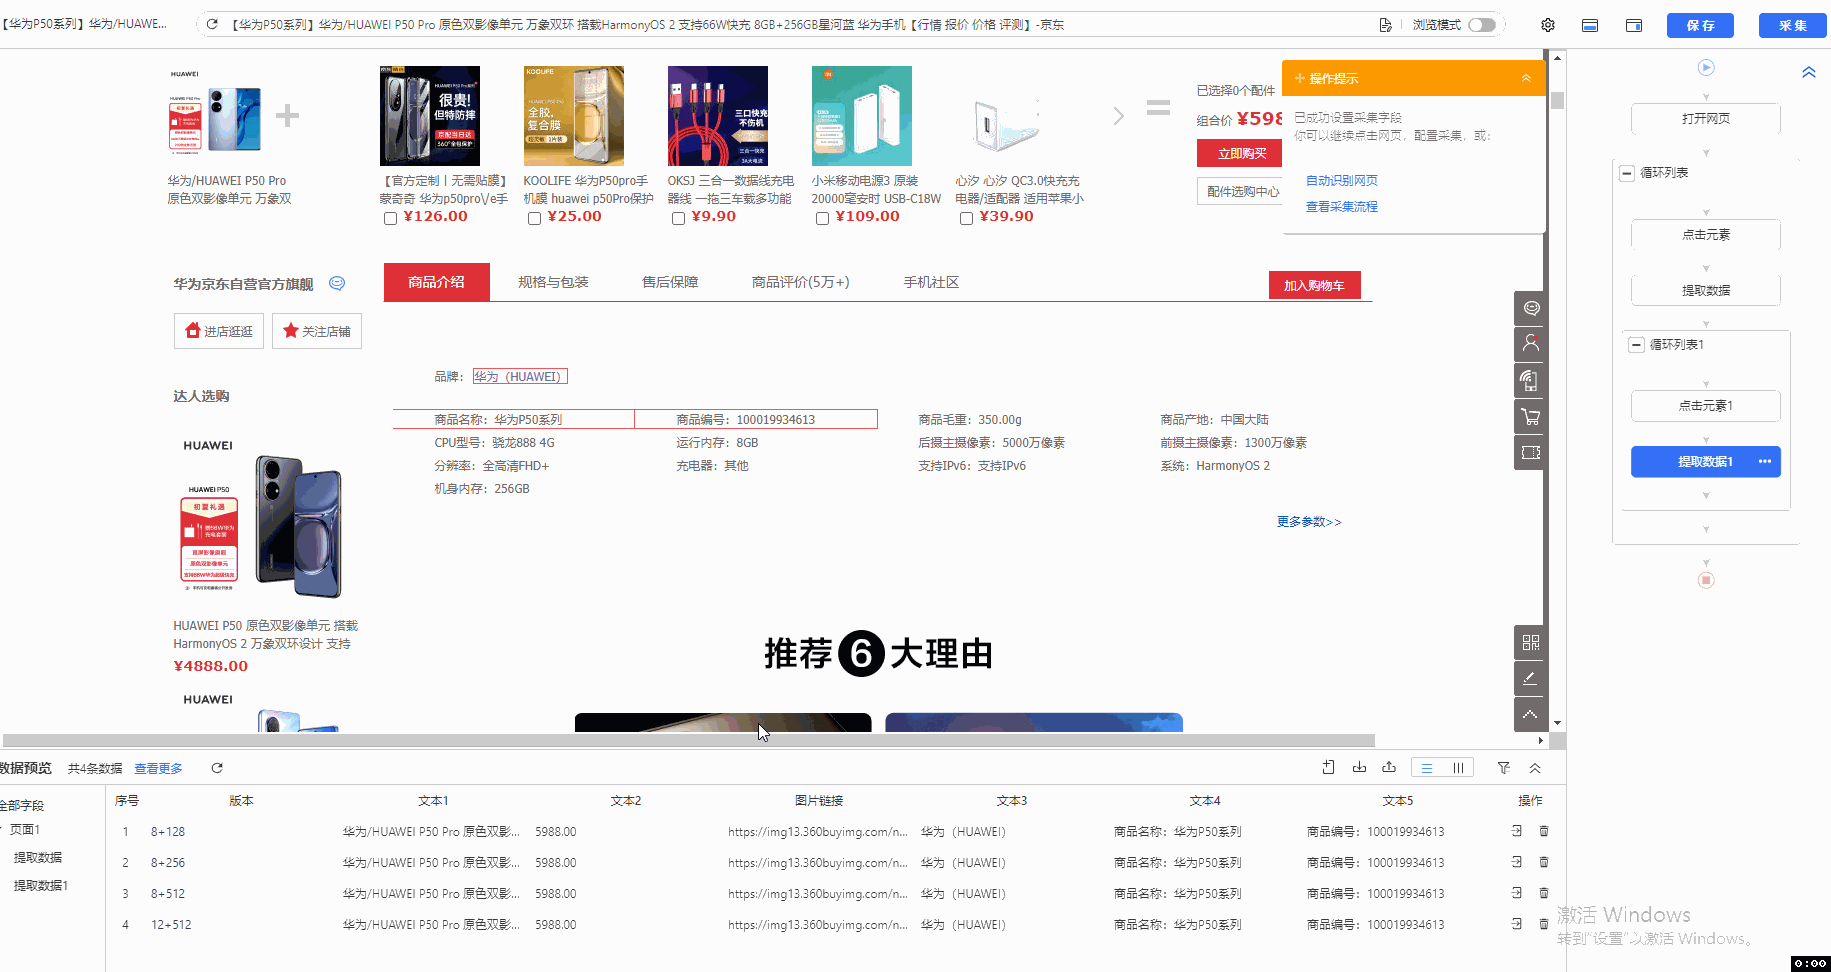Open the QR code icon in page sidebar

click(x=1530, y=642)
